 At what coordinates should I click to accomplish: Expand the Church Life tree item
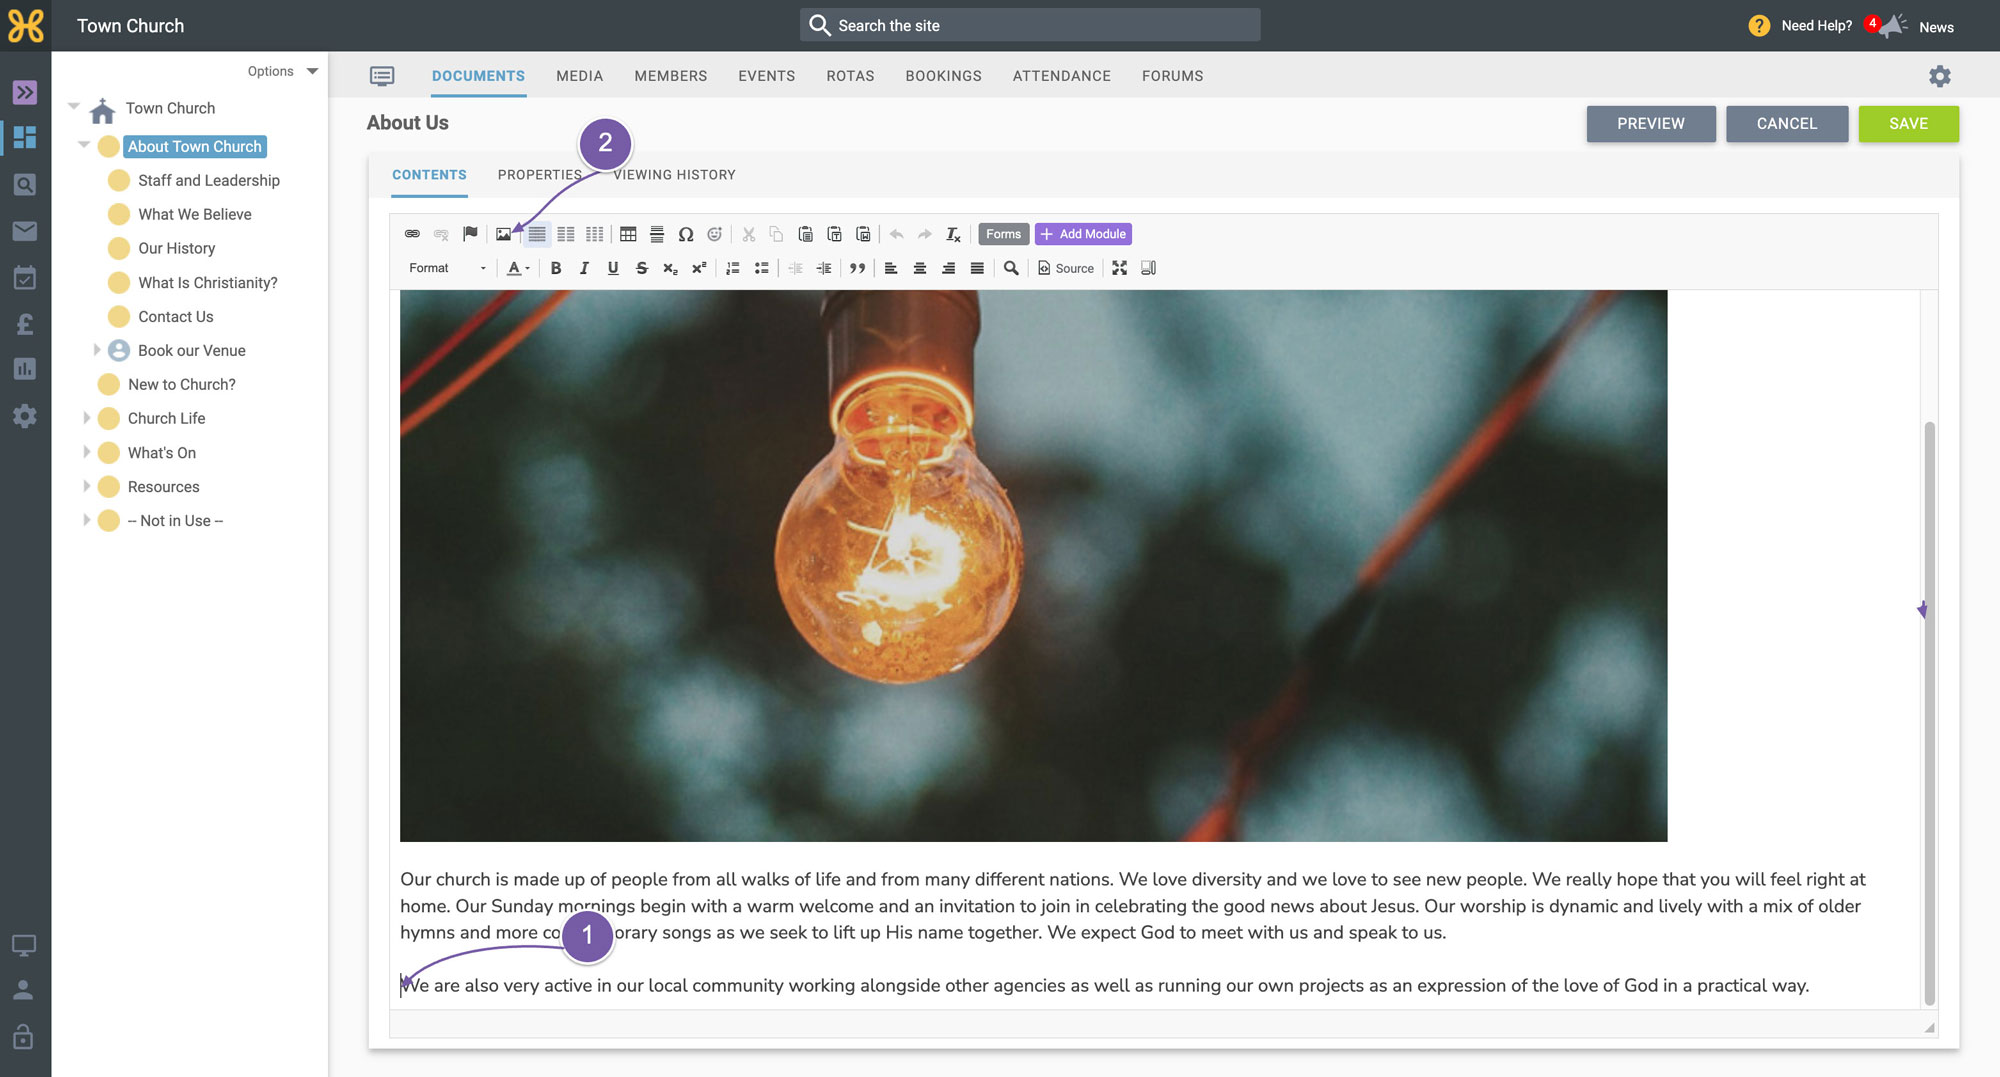pyautogui.click(x=86, y=418)
